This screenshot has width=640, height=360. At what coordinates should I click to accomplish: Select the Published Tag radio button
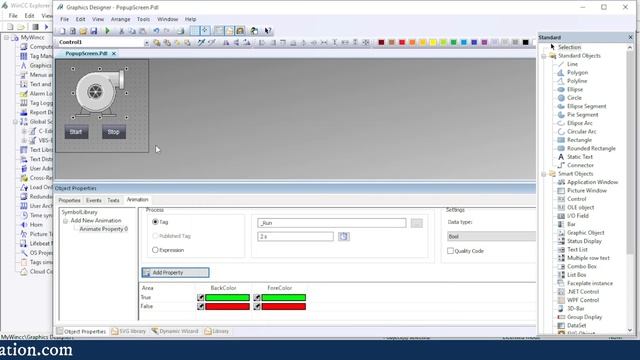(155, 236)
